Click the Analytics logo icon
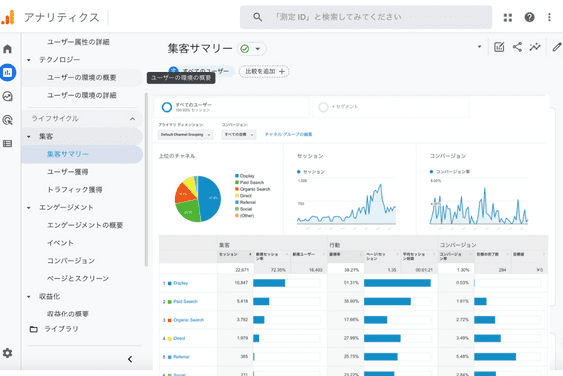The image size is (563, 376). 8,17
